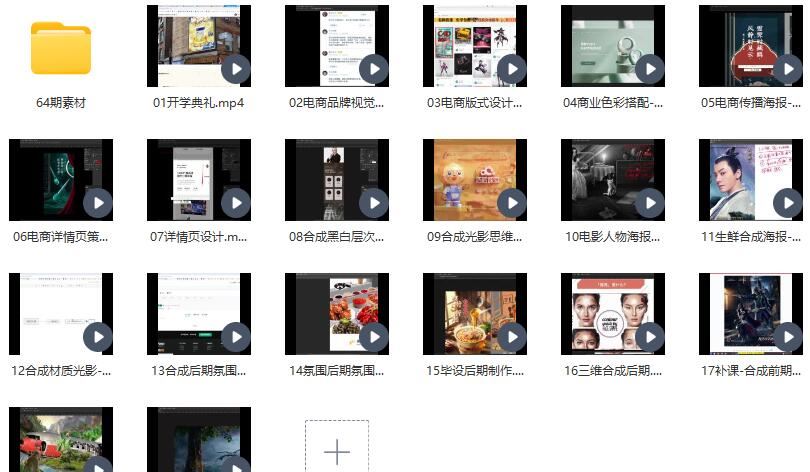Play 05电商传播海报 with its play icon
The height and width of the screenshot is (472, 810).
click(788, 69)
